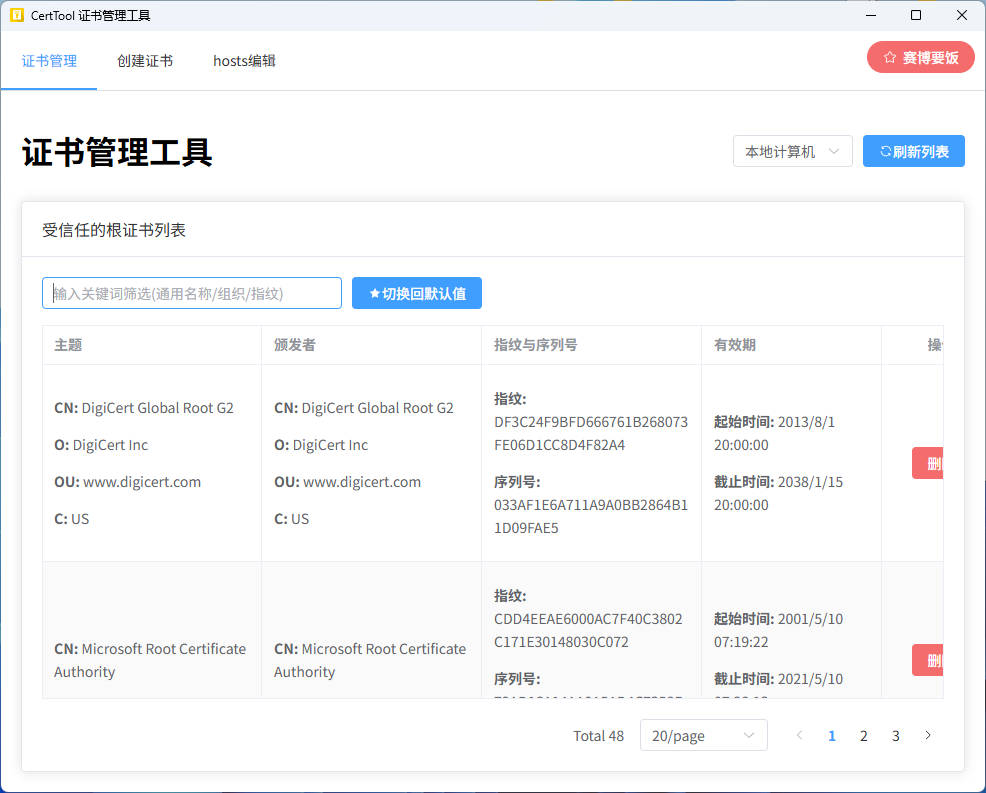Open the 20/page page size dropdown
Screen dimensions: 986x793
point(704,735)
